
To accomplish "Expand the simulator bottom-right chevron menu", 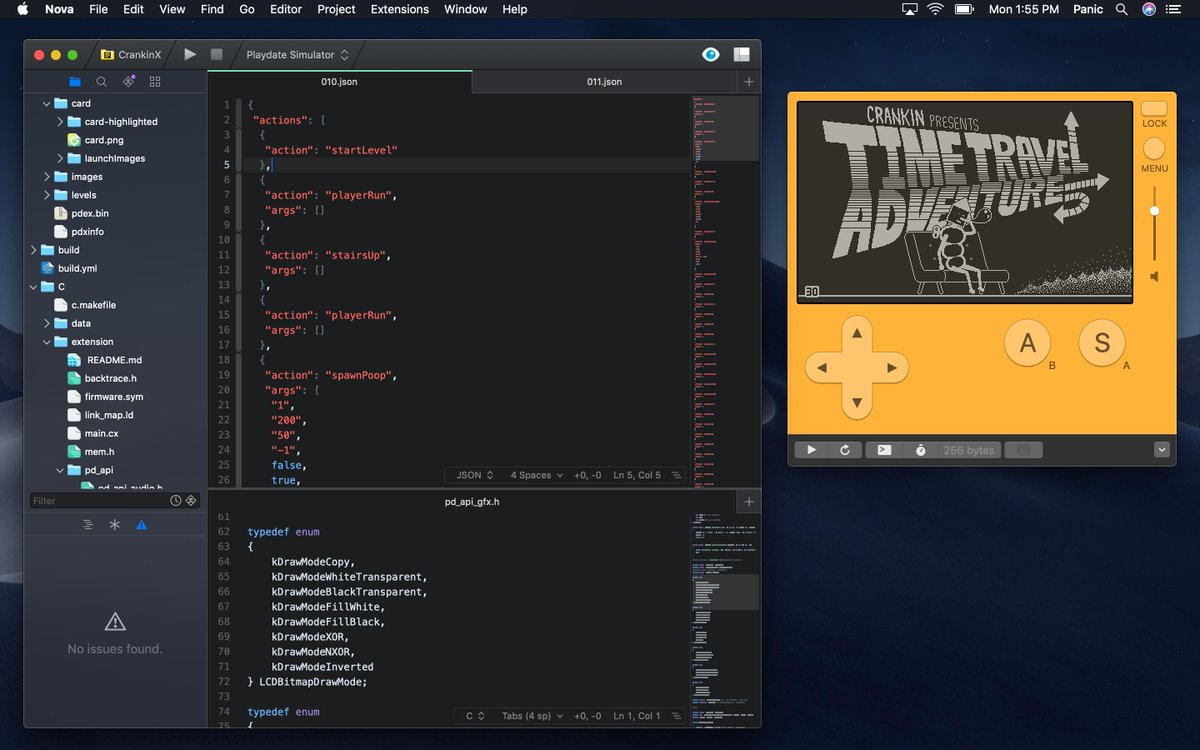I will [1162, 450].
